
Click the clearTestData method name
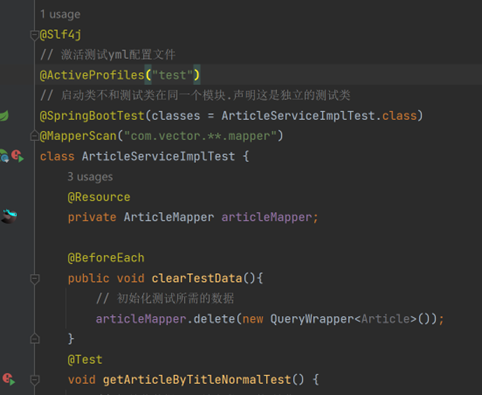197,278
